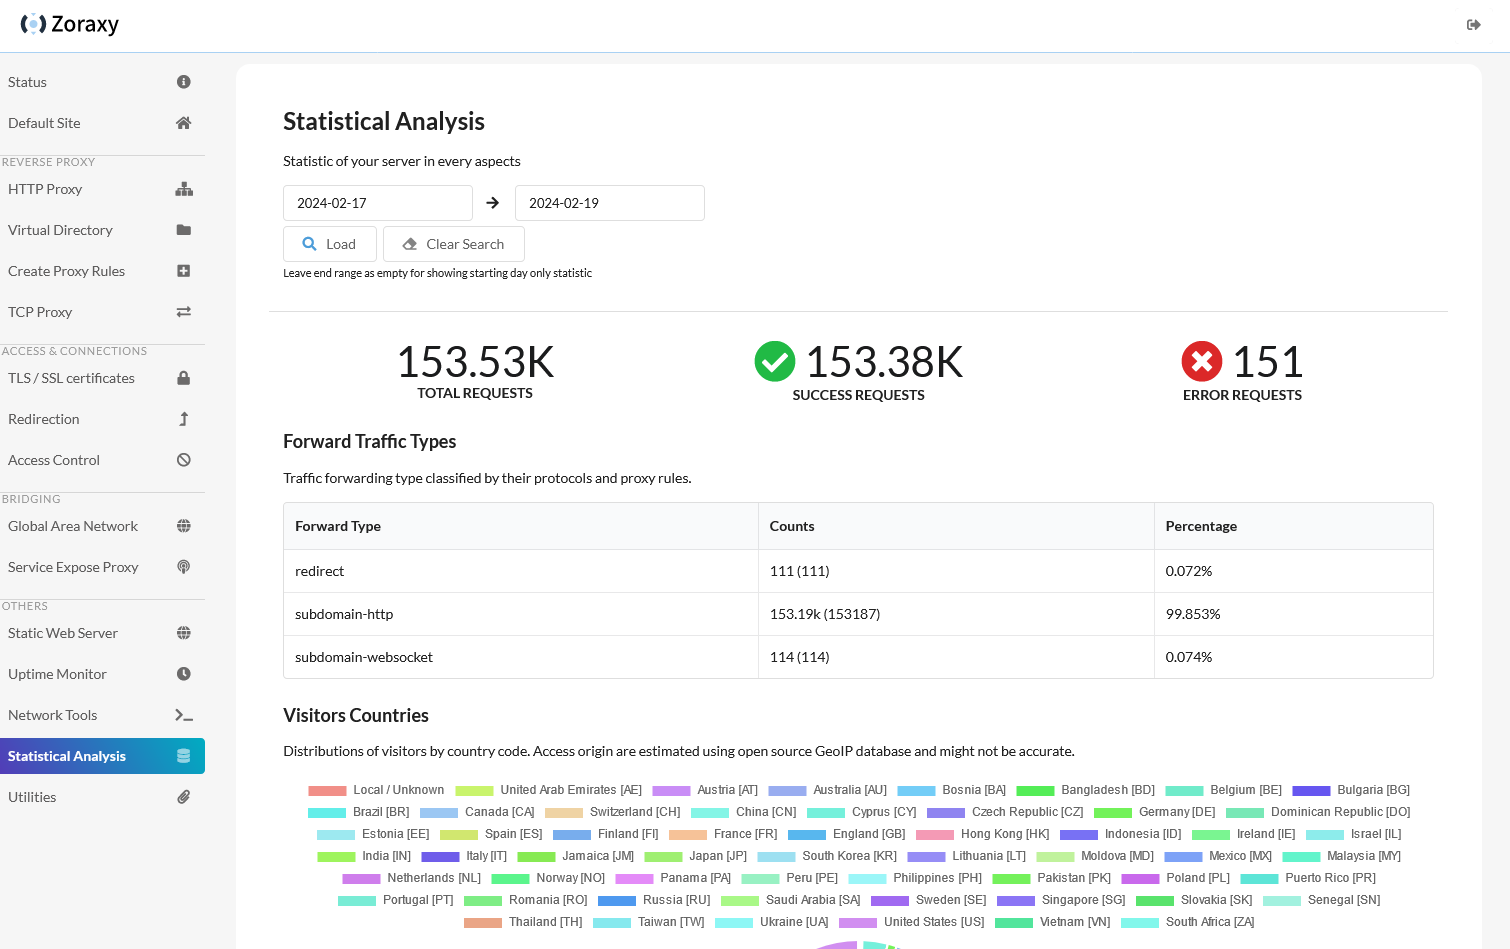This screenshot has height=949, width=1510.
Task: Click the Service Expose Proxy broadcast icon
Action: (183, 566)
